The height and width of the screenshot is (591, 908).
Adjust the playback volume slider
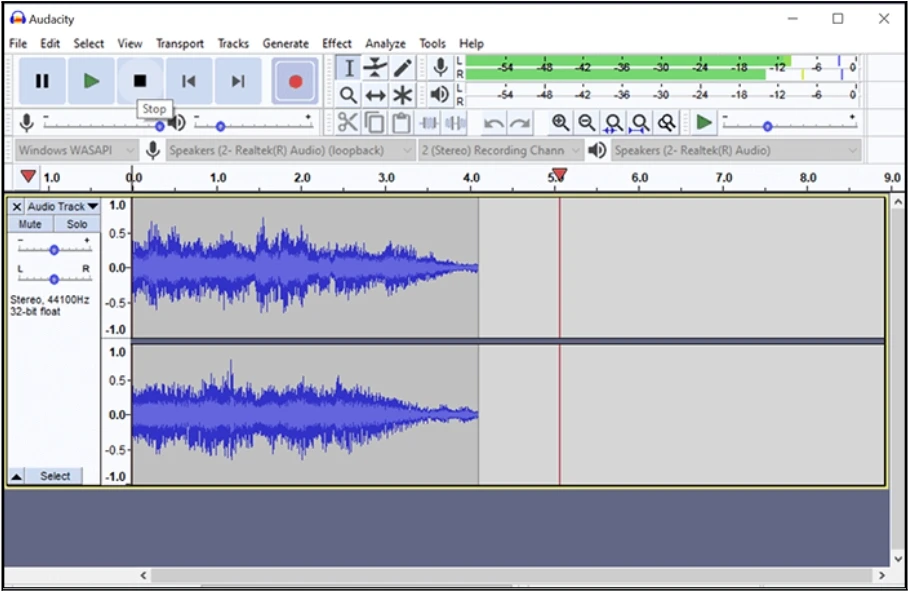(x=253, y=125)
